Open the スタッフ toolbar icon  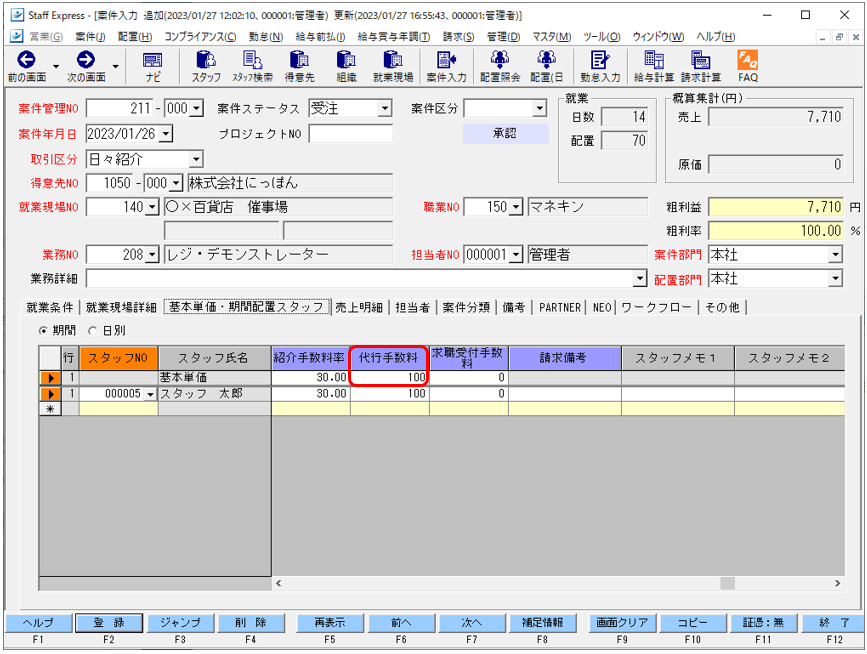coord(206,60)
